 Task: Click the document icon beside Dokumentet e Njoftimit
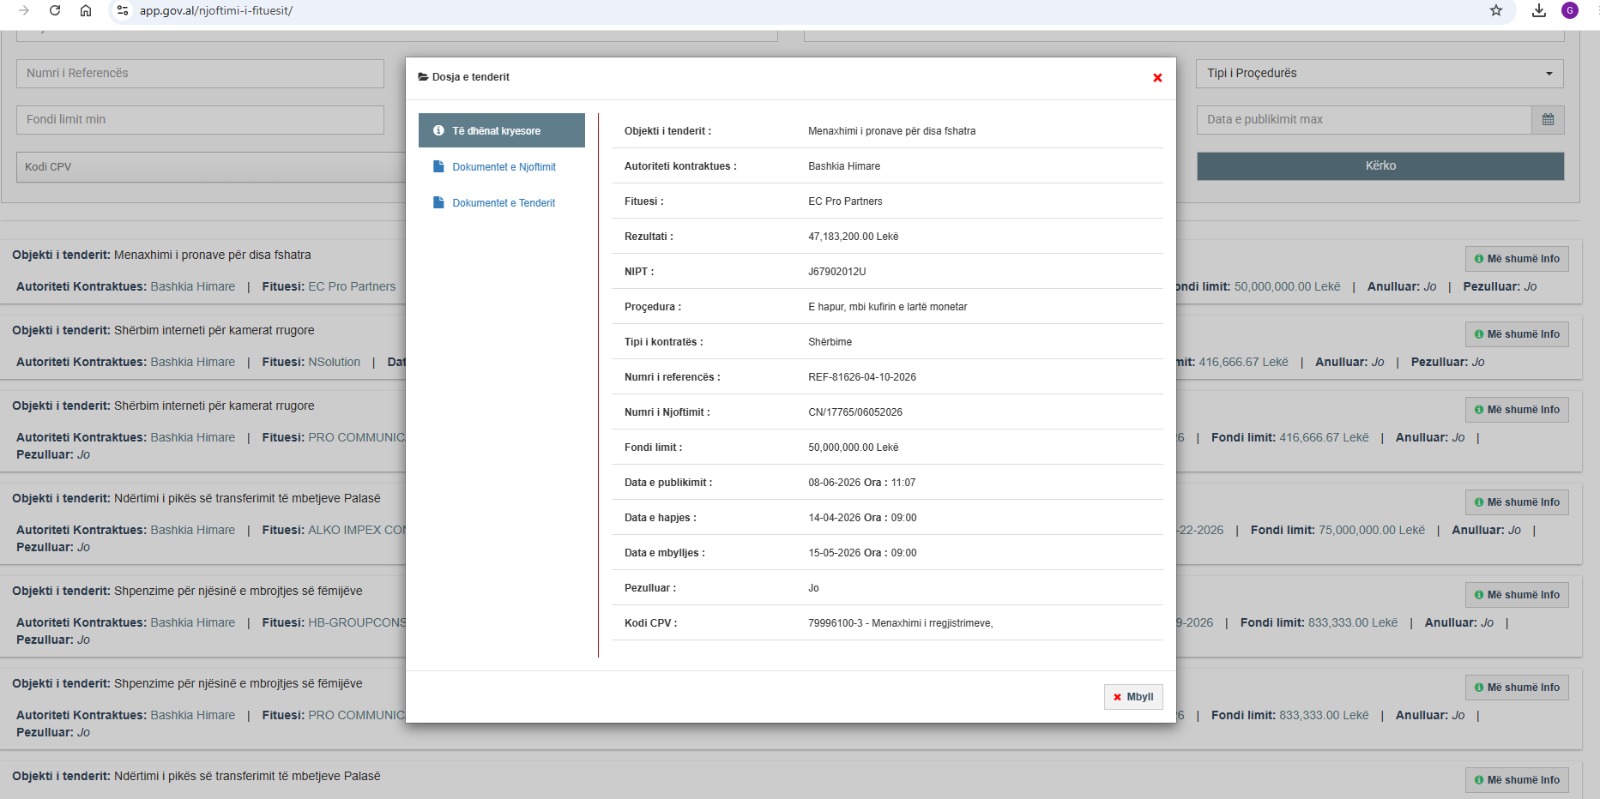click(438, 166)
